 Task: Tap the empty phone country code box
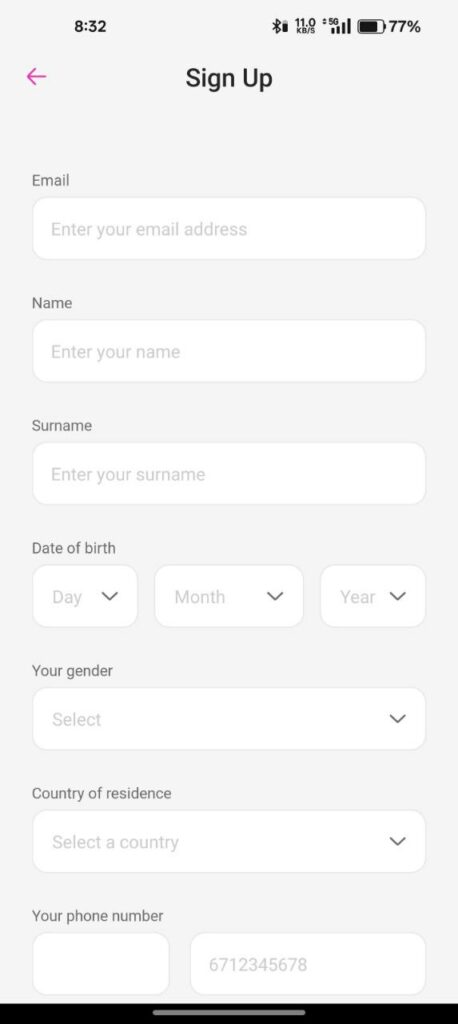(101, 964)
